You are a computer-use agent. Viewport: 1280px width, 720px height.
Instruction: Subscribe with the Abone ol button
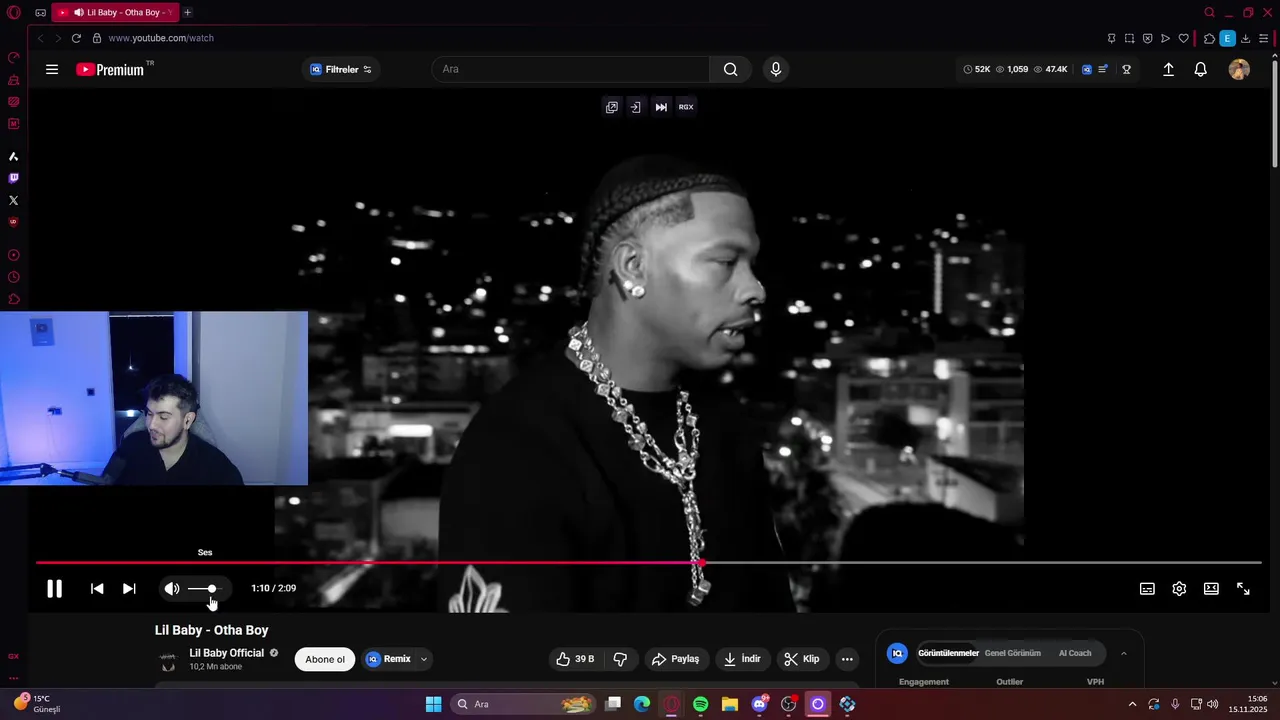(x=325, y=659)
